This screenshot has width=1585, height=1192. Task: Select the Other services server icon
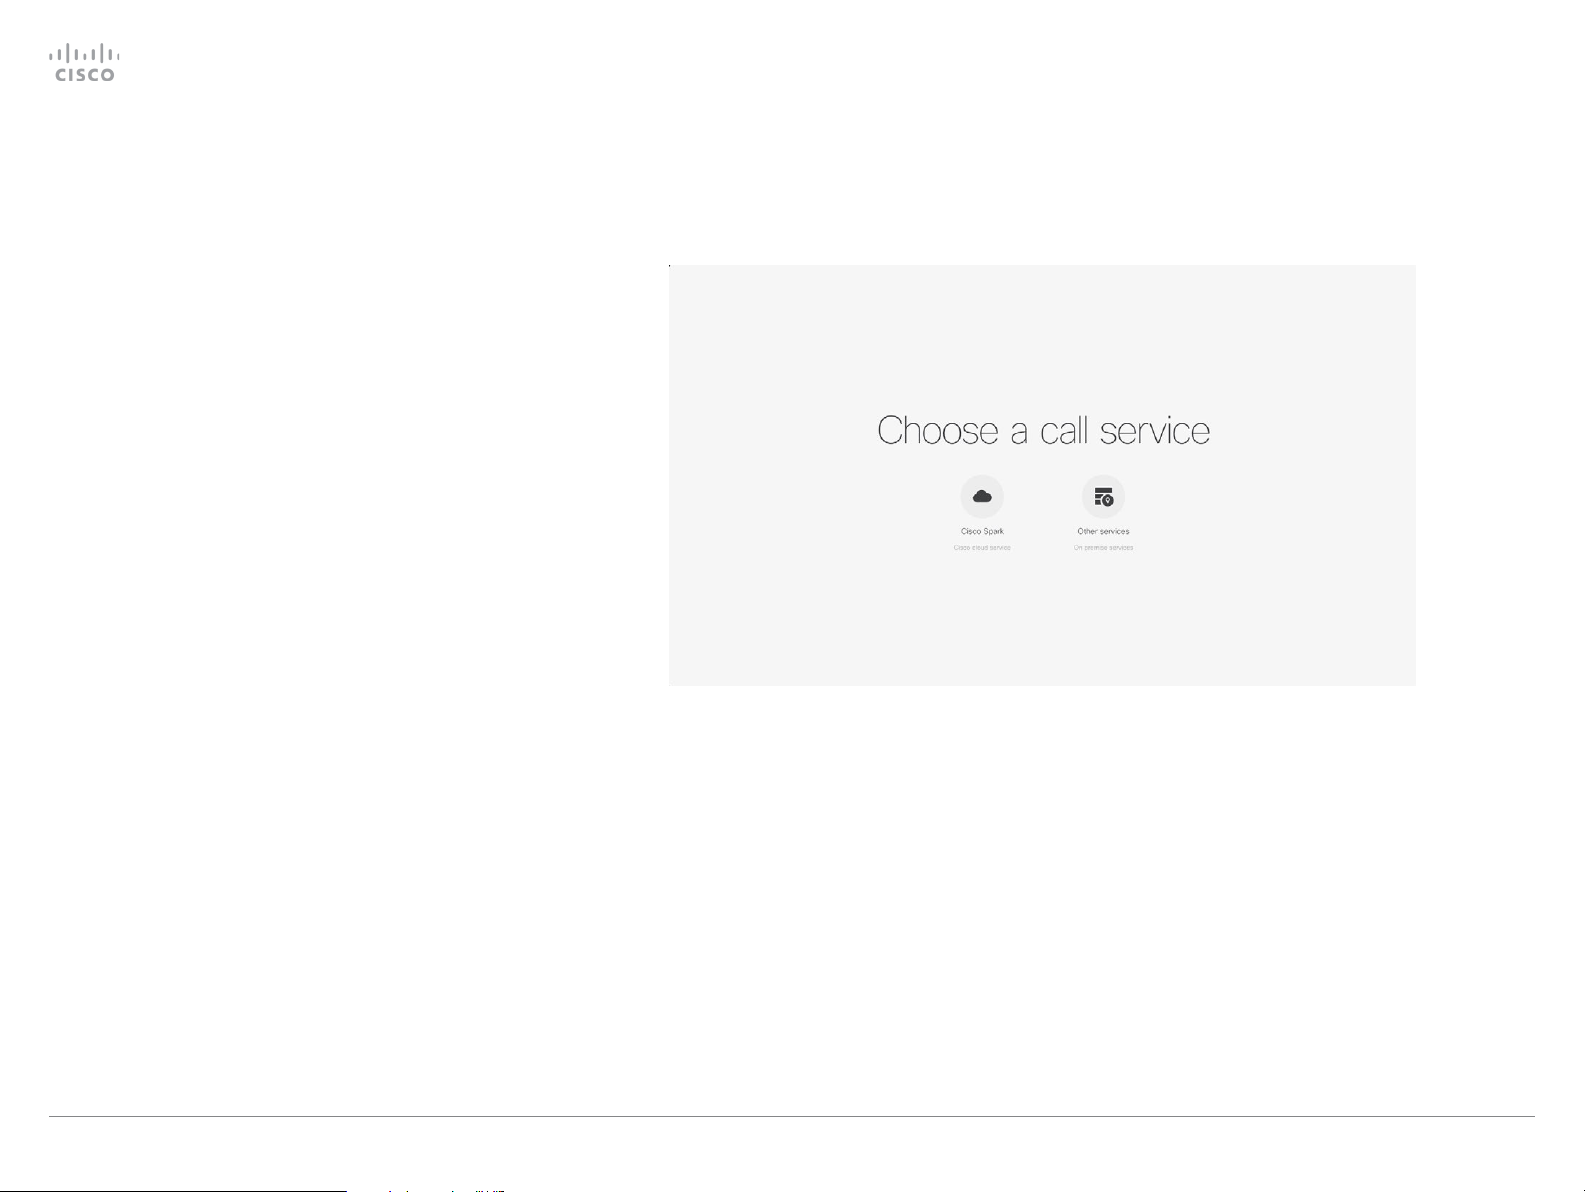1103,496
